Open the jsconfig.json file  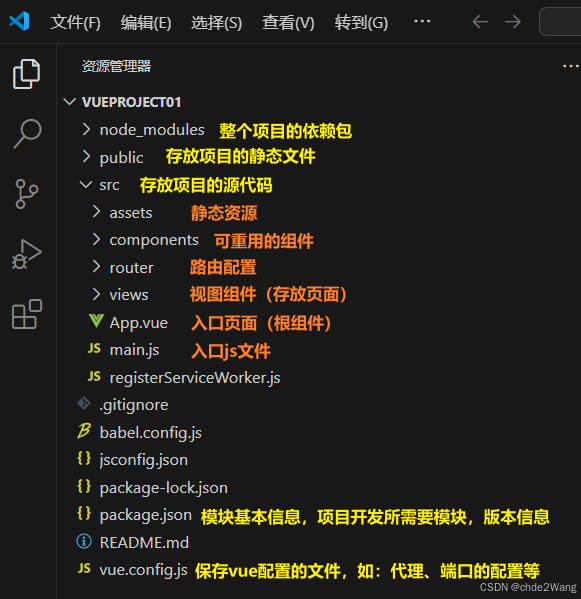pos(144,460)
